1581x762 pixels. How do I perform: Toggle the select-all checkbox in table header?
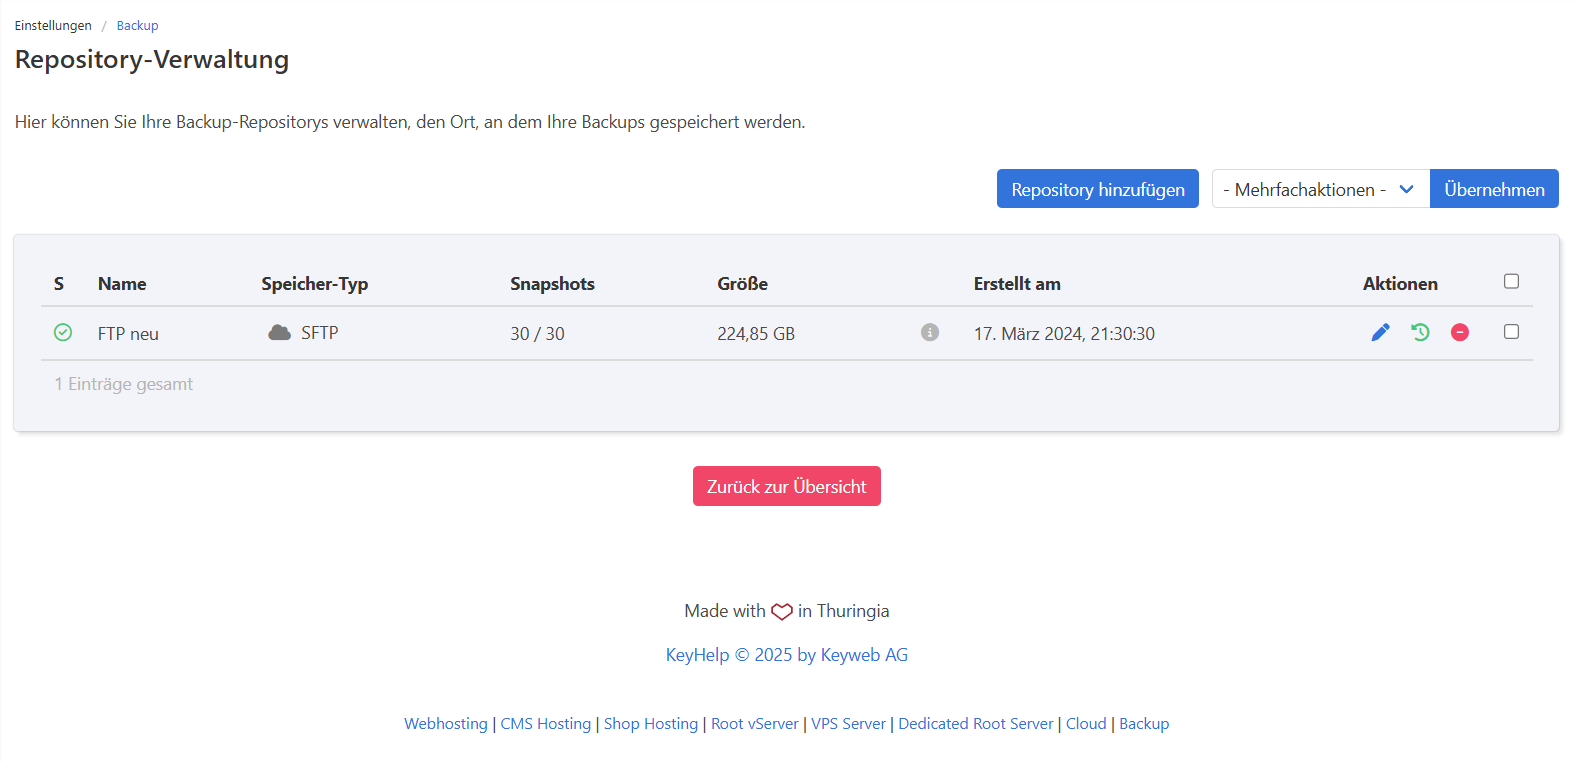pos(1511,282)
